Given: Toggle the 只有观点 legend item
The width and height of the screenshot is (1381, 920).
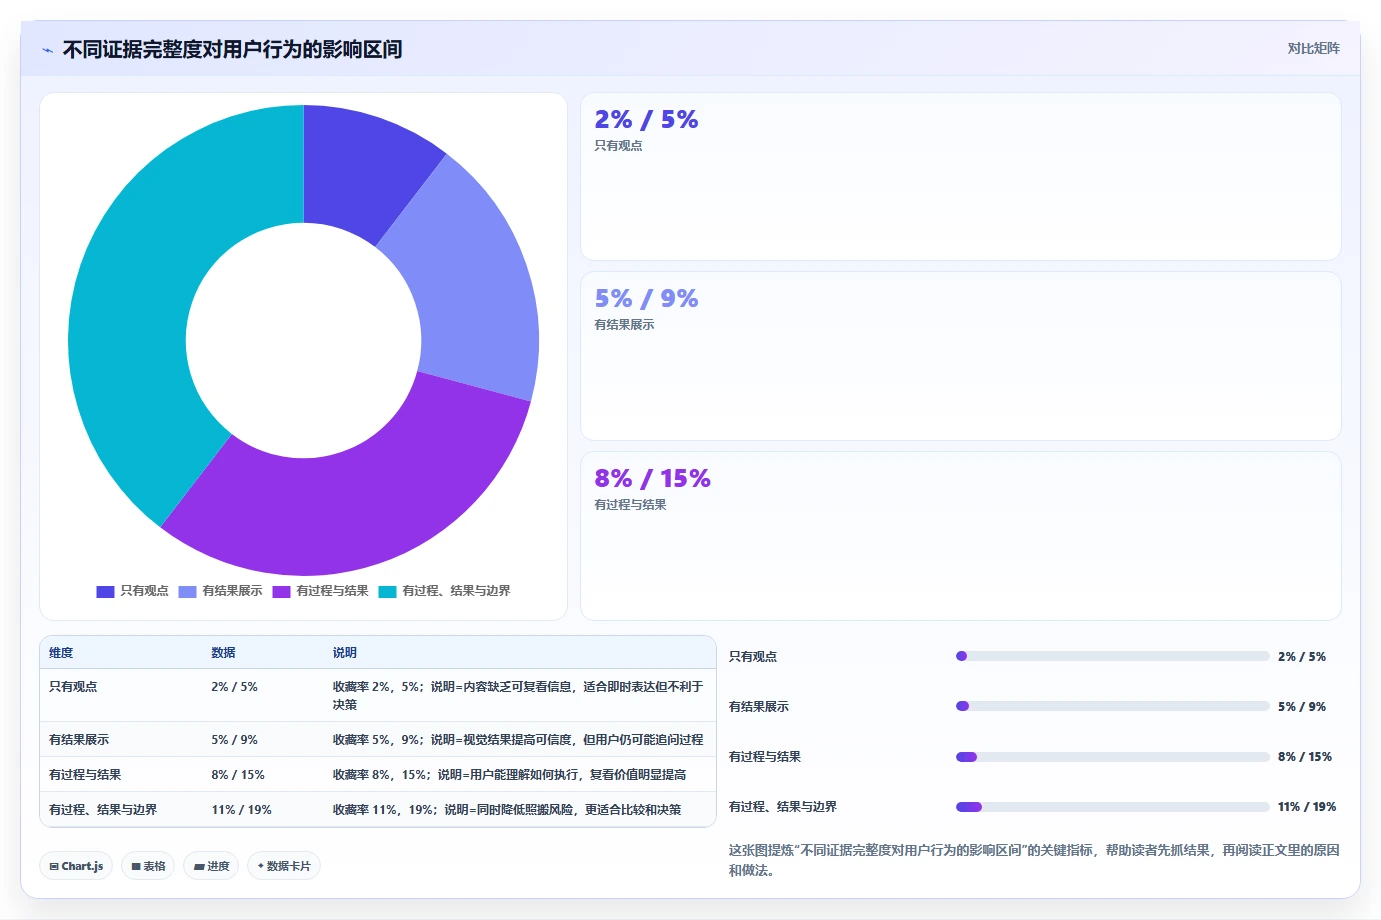Looking at the screenshot, I should pyautogui.click(x=133, y=591).
